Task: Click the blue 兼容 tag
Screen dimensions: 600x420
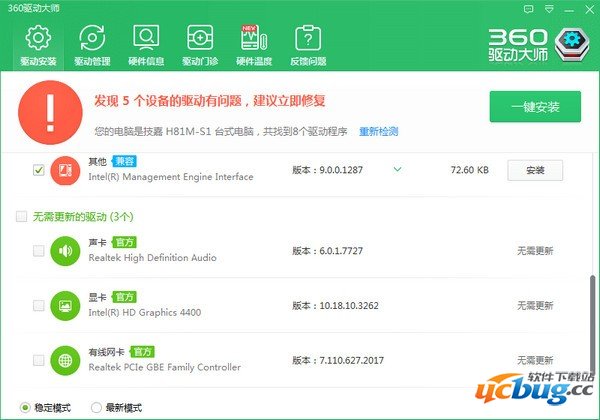Action: [x=124, y=161]
